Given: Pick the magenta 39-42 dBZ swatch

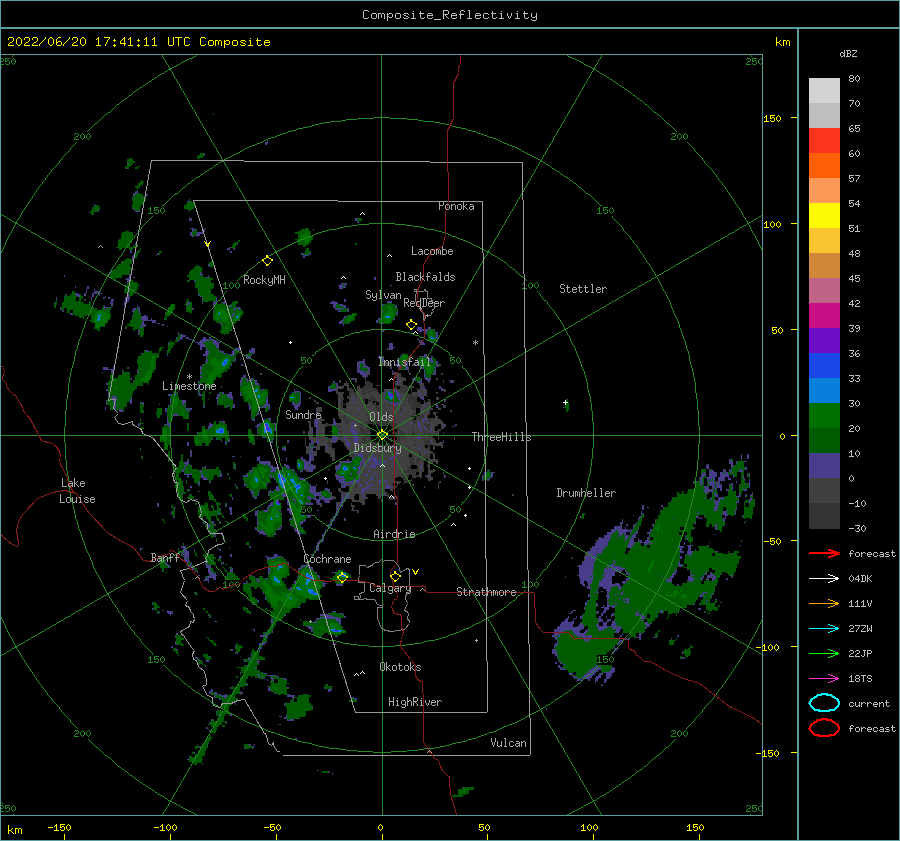Looking at the screenshot, I should 824,316.
